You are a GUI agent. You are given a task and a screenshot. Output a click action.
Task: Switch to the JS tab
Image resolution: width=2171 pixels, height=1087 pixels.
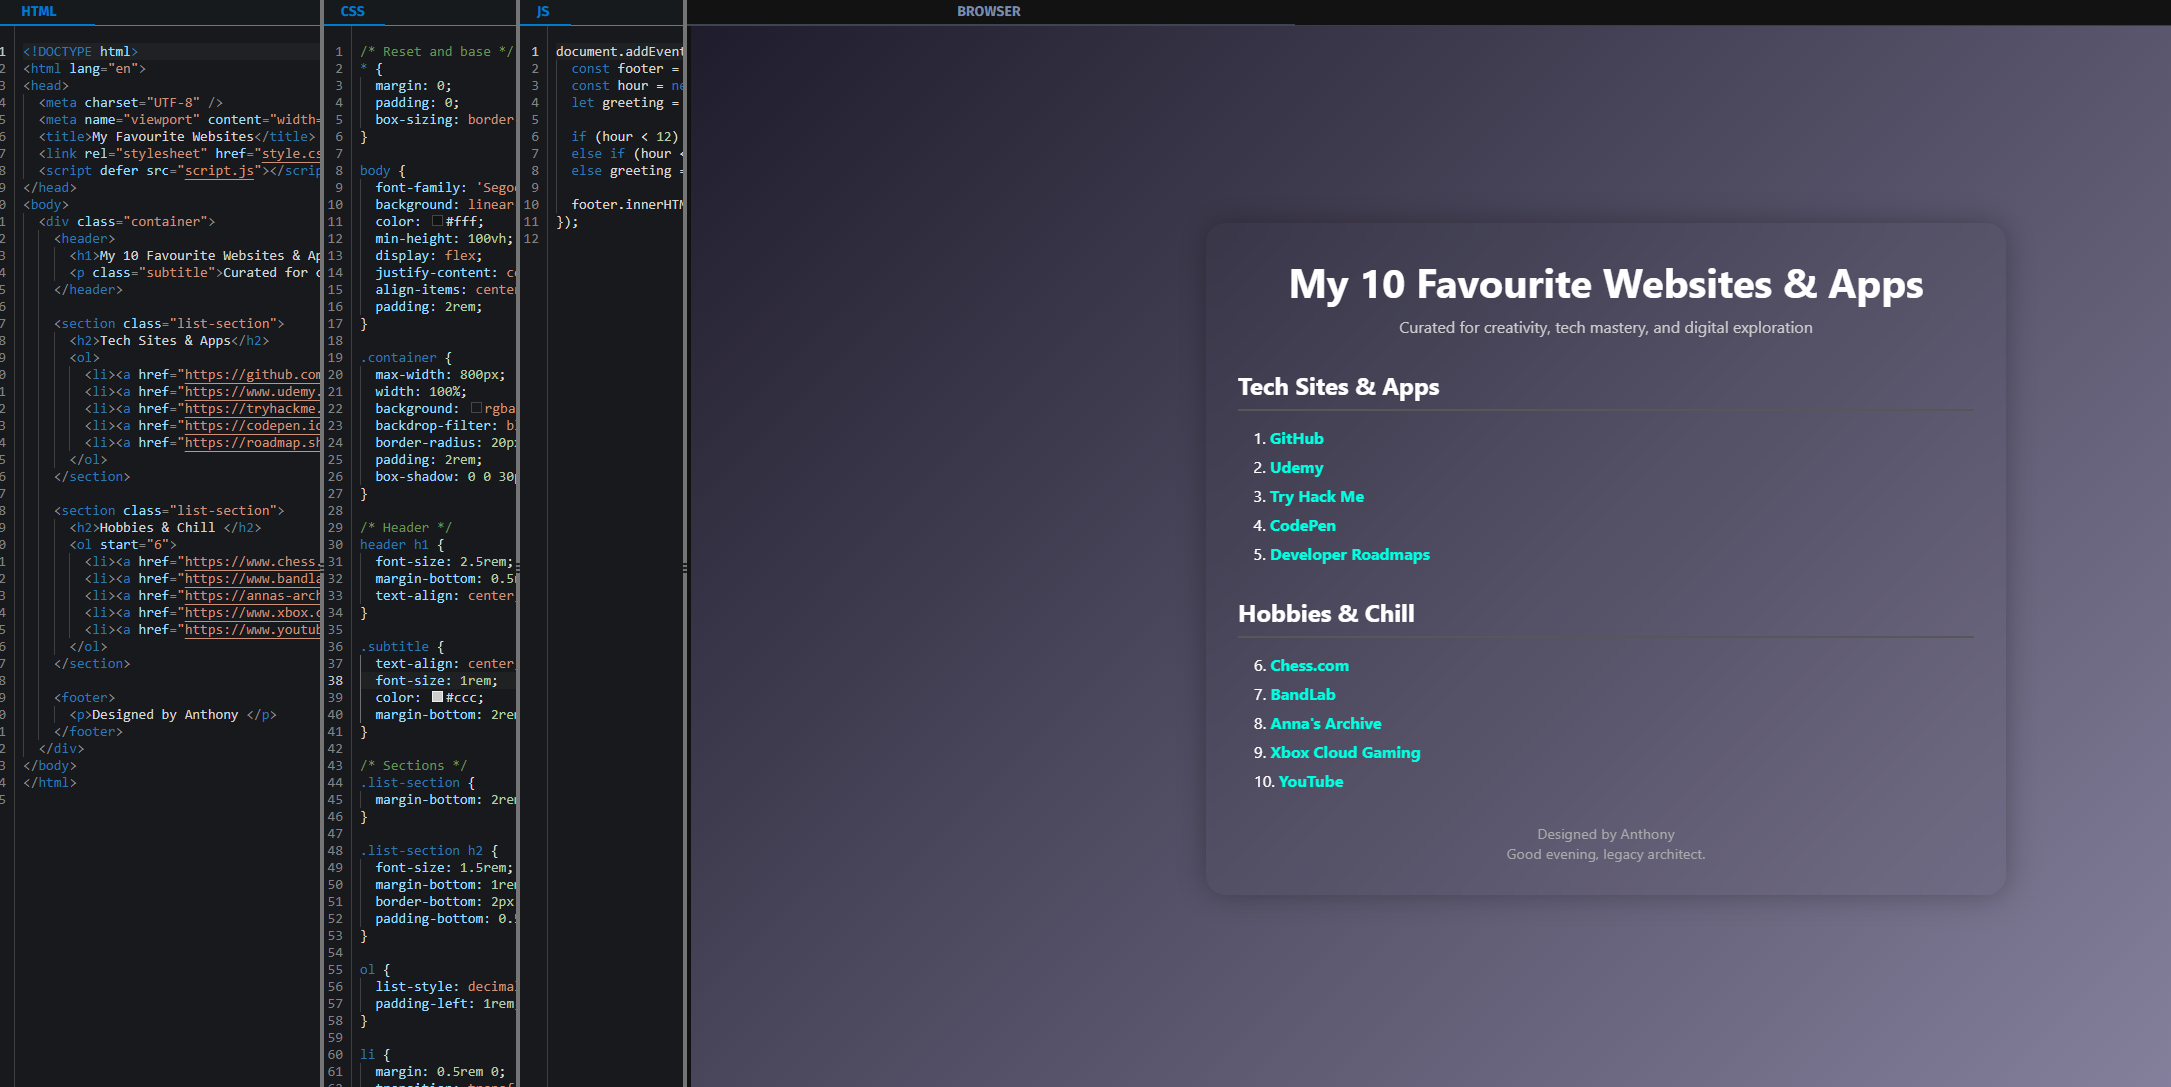click(544, 11)
